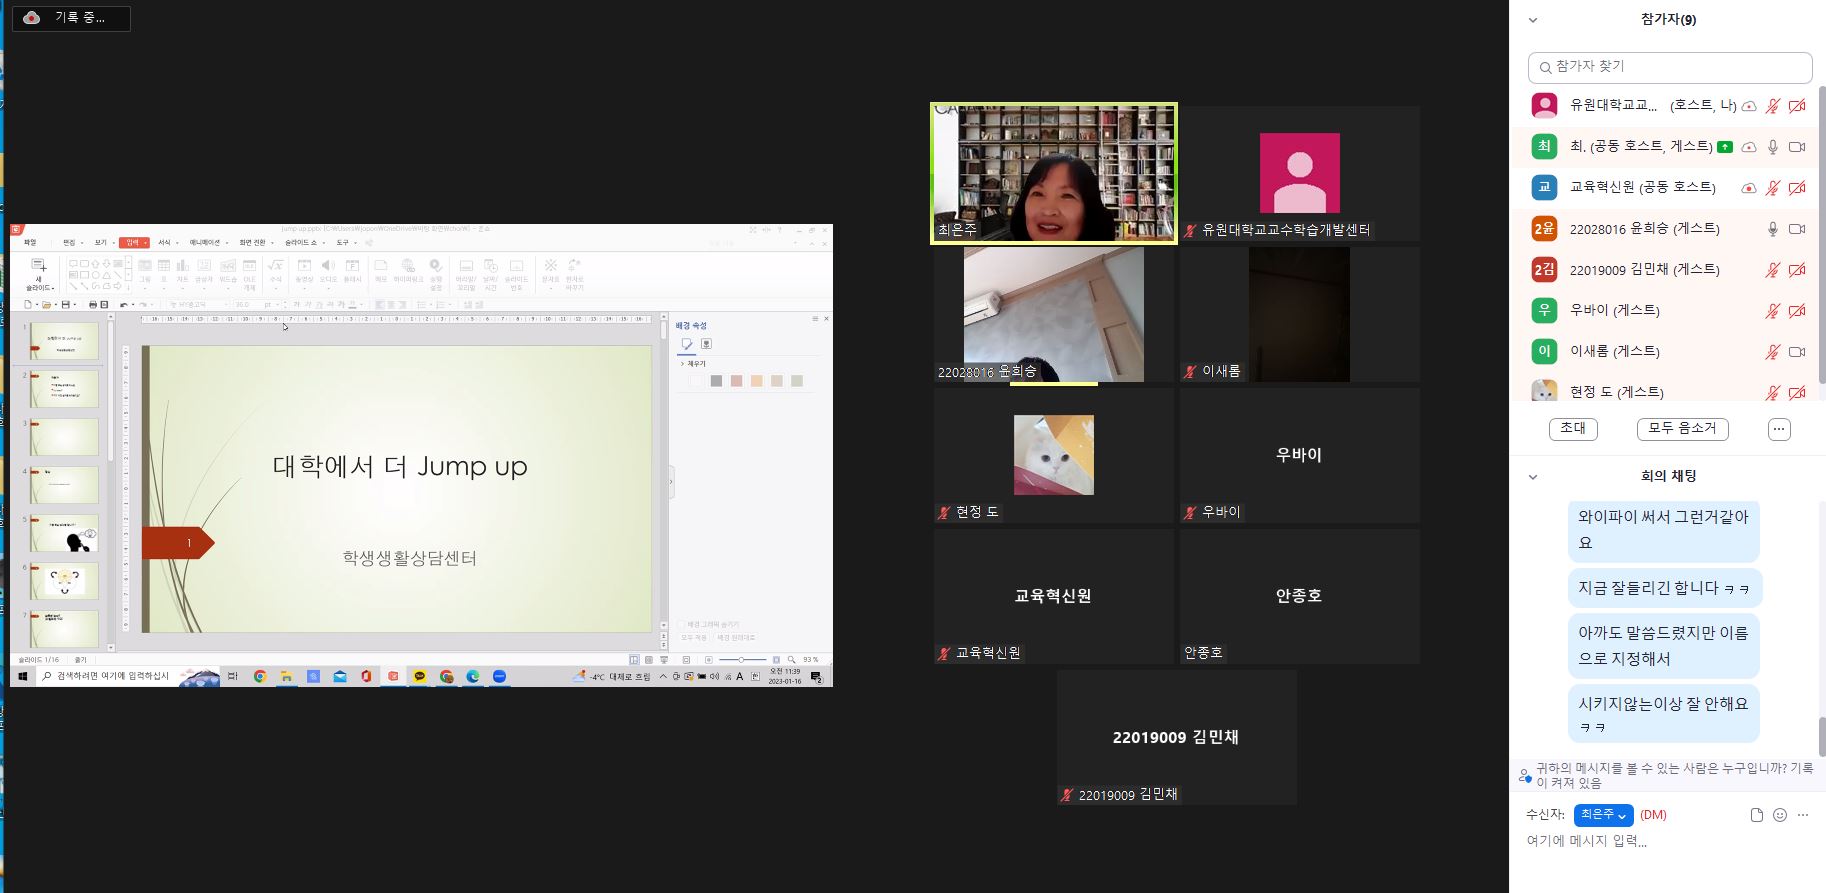
Task: Collapse the 참가자 participants panel chevron
Action: click(x=1532, y=20)
